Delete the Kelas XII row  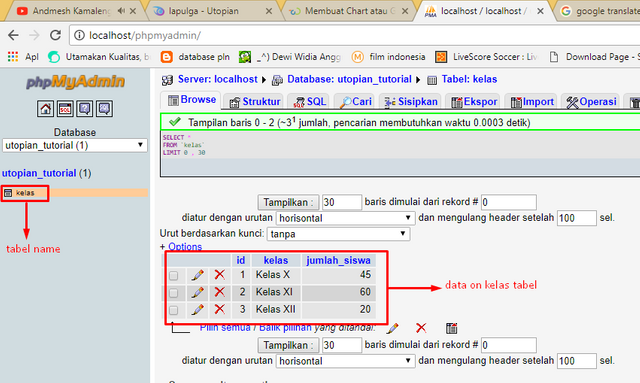(x=220, y=310)
